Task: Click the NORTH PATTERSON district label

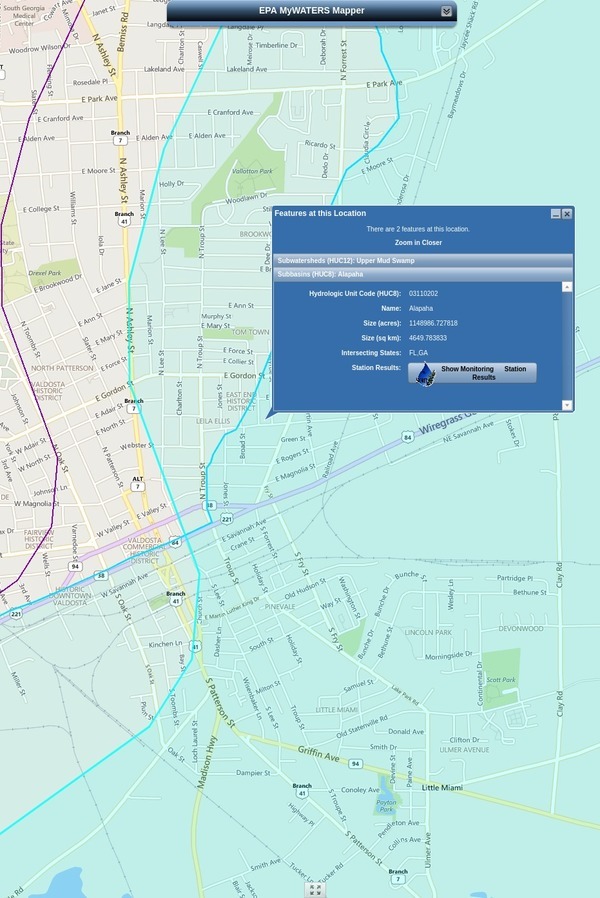Action: pyautogui.click(x=62, y=368)
